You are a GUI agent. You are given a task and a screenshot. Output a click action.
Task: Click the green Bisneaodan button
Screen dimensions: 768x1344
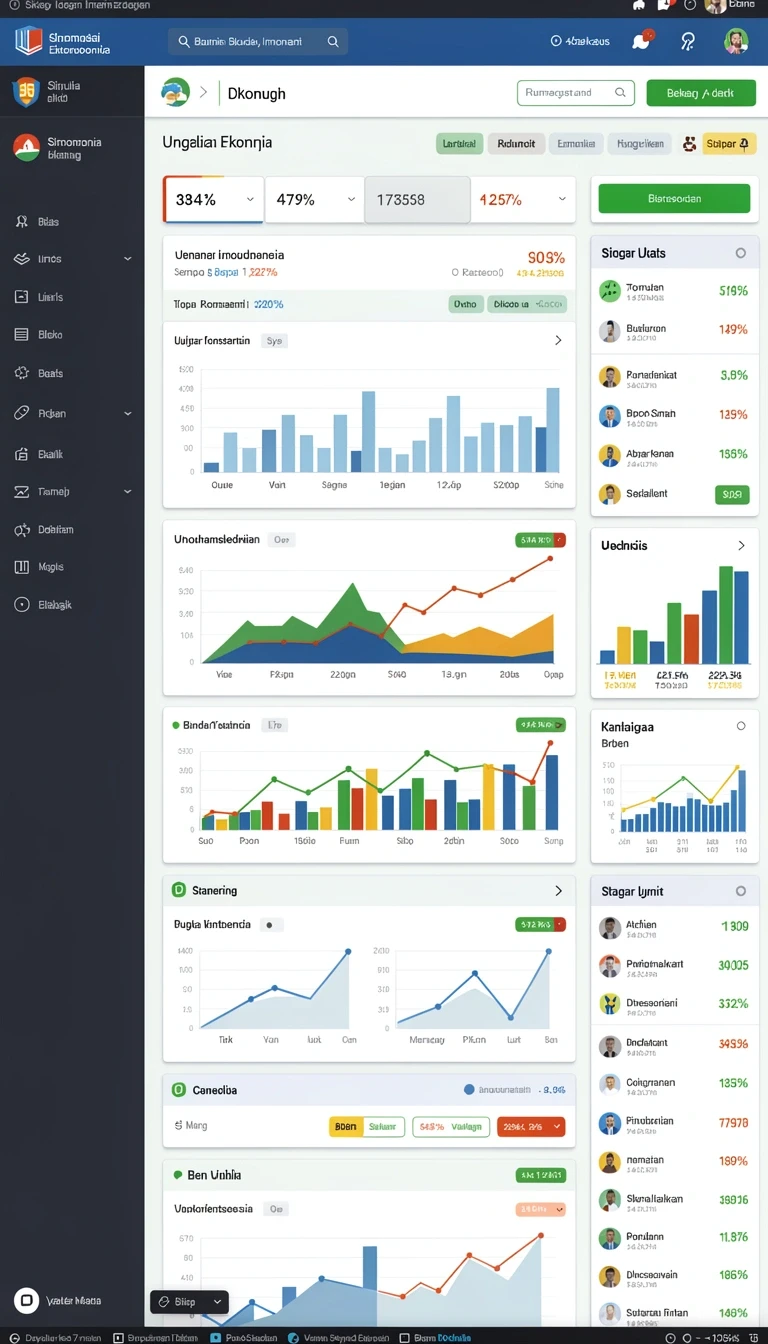tap(674, 198)
